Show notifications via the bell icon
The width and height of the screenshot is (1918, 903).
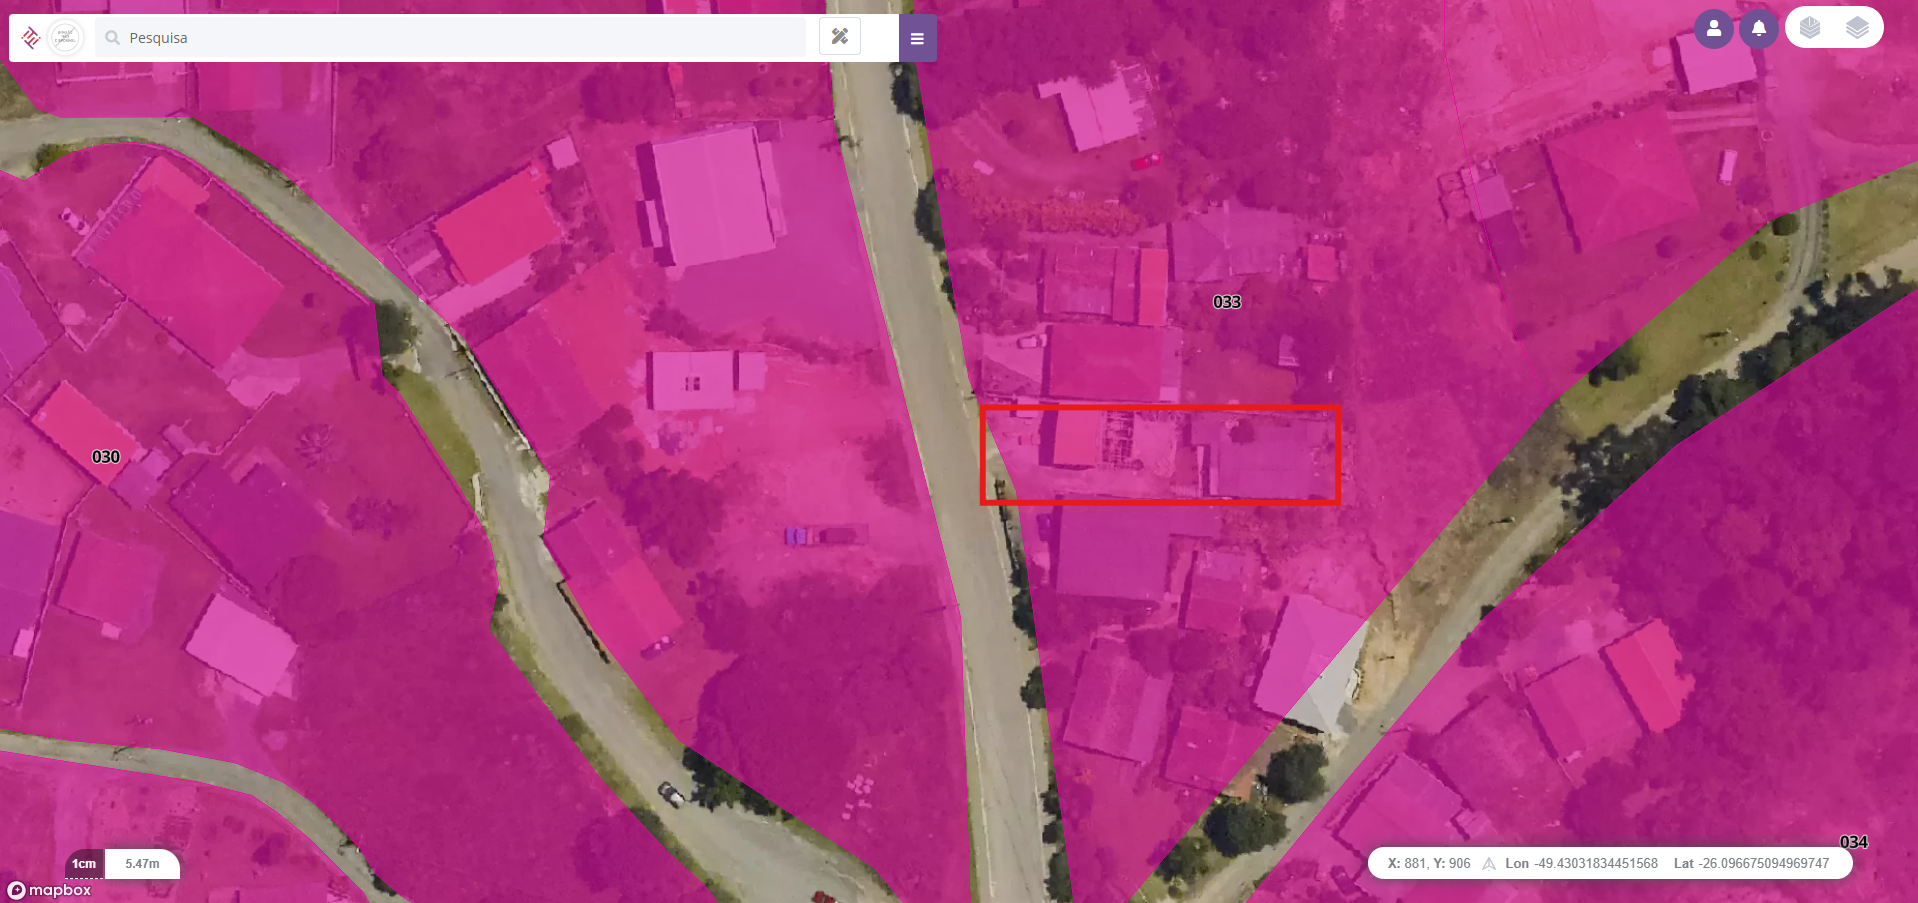[x=1758, y=29]
